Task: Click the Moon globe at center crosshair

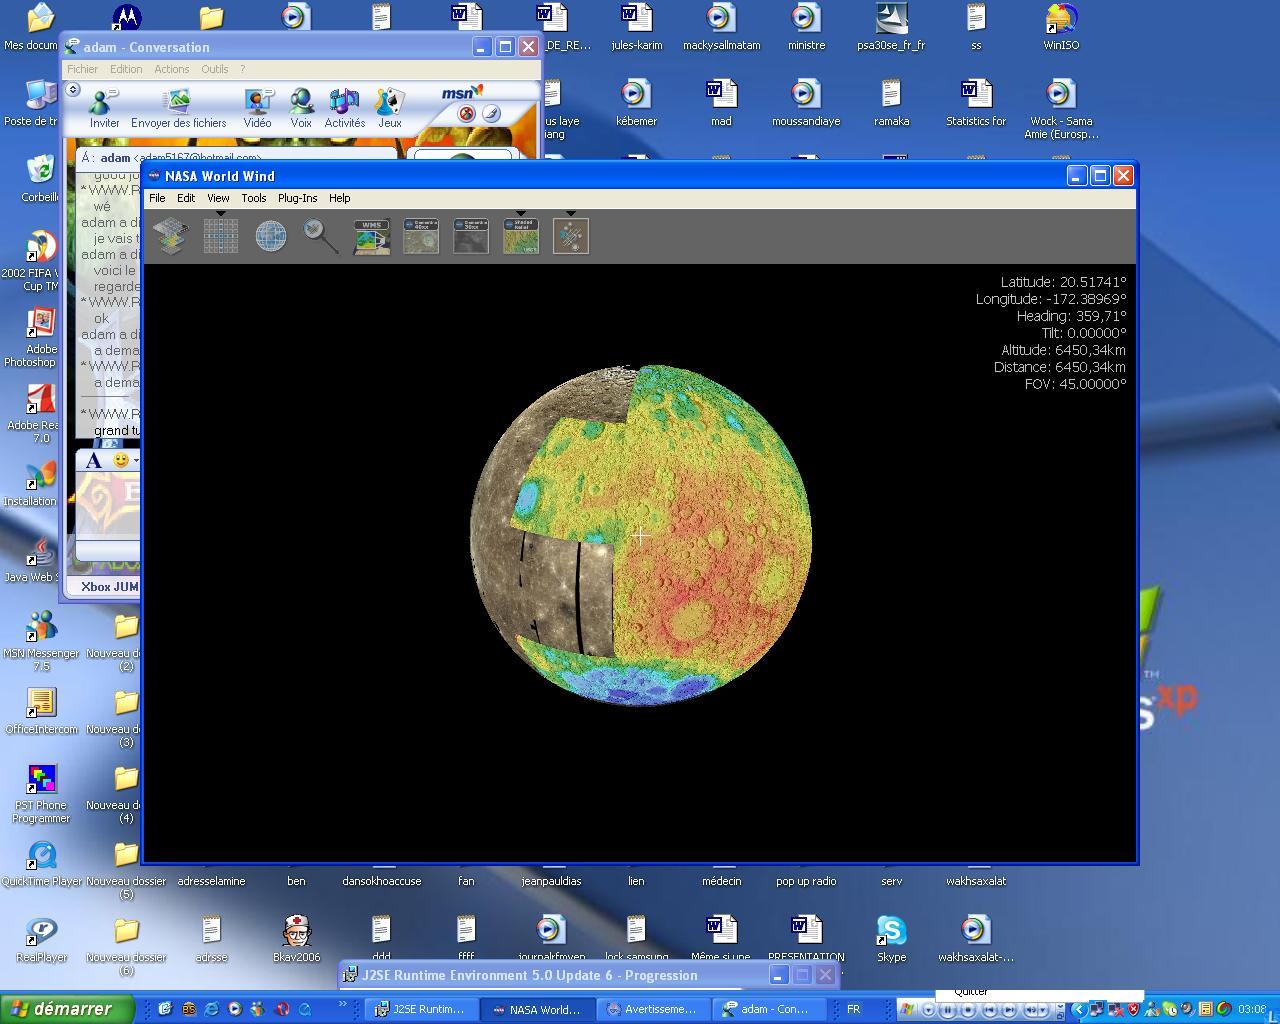Action: pyautogui.click(x=640, y=535)
